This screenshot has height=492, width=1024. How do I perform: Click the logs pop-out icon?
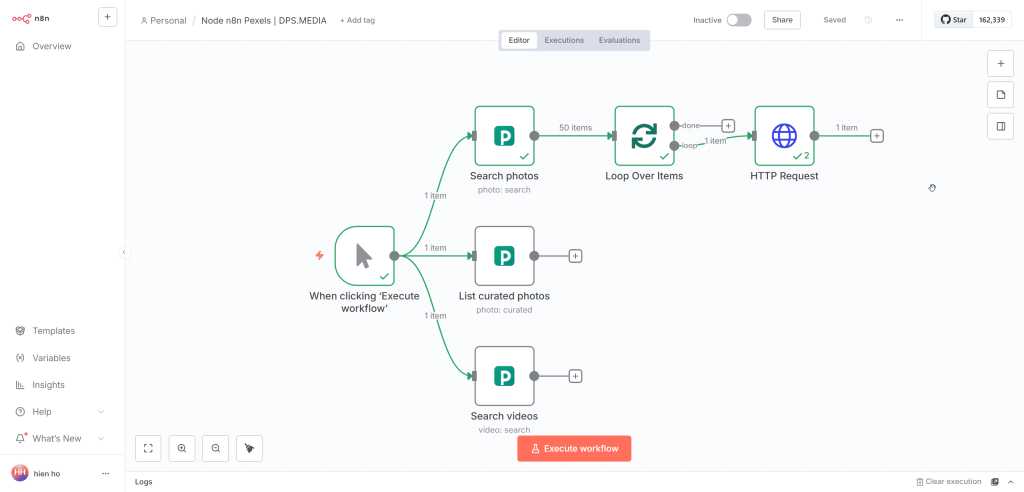point(995,482)
